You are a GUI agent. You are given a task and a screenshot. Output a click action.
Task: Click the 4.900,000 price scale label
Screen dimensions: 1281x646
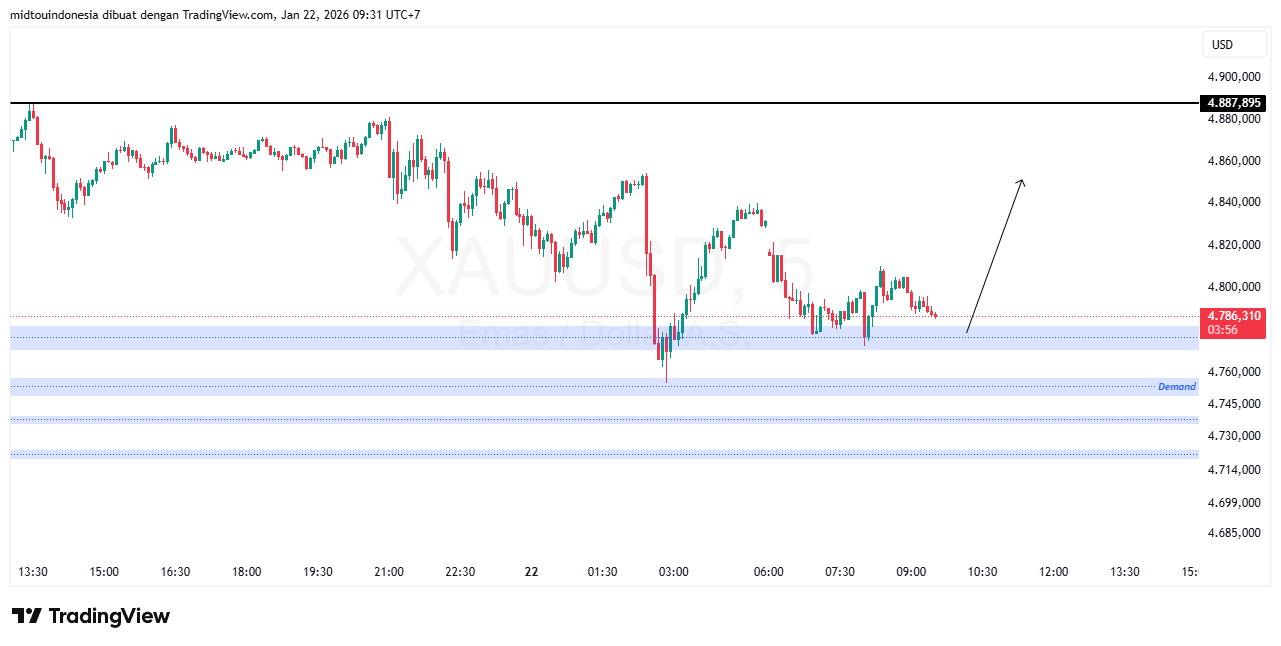point(1232,76)
